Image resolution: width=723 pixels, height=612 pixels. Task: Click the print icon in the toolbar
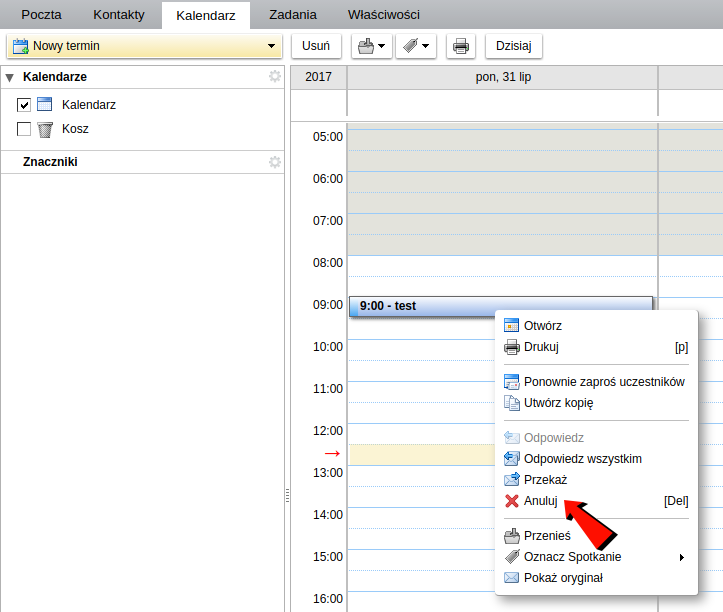pyautogui.click(x=461, y=46)
